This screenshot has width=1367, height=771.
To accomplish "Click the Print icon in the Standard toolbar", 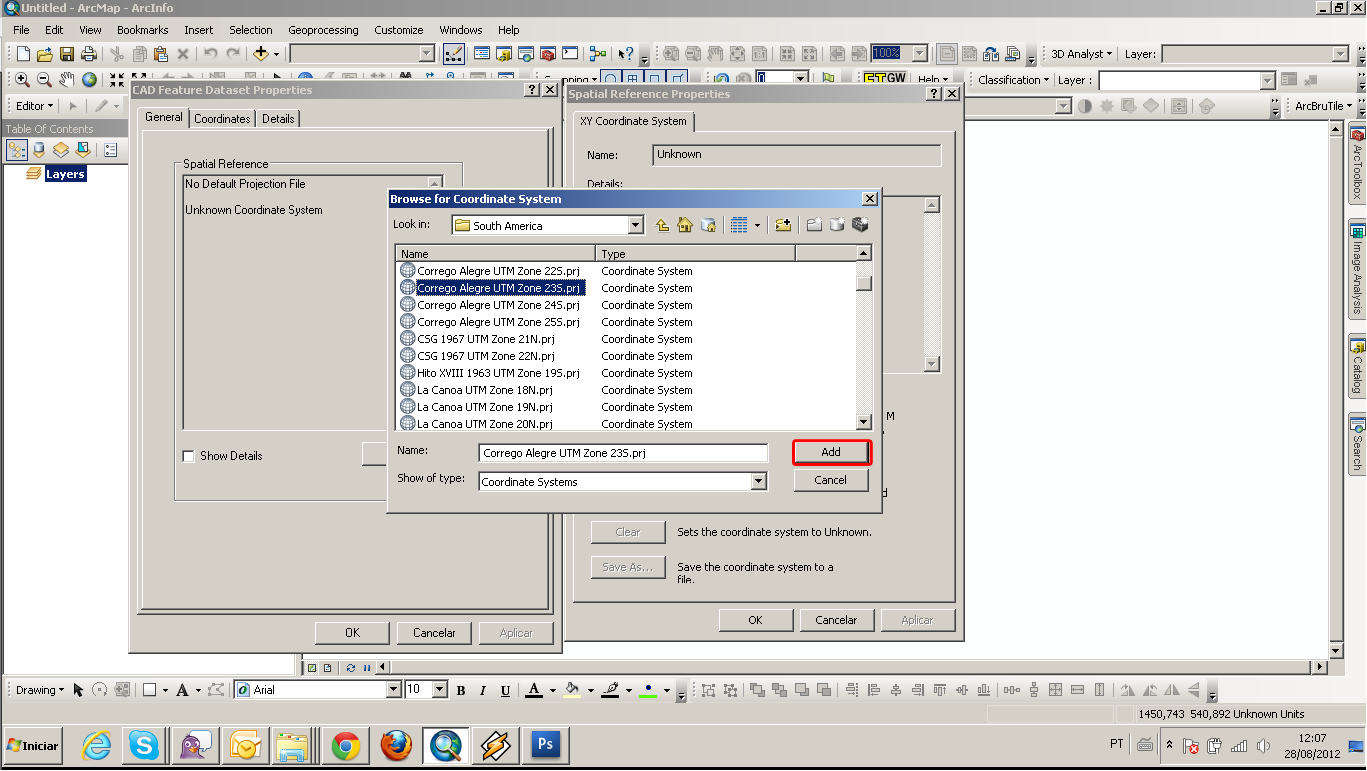I will point(89,54).
